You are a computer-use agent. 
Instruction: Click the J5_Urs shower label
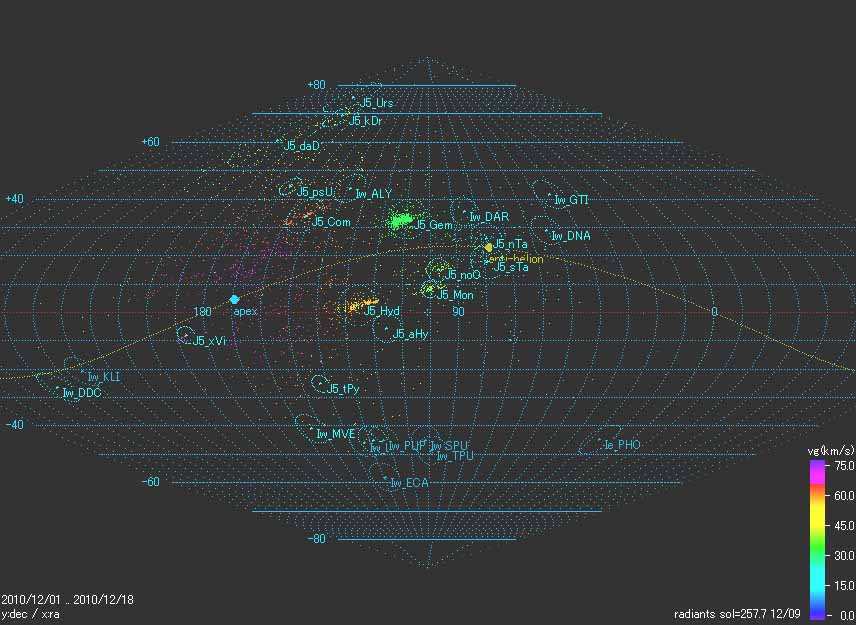377,103
